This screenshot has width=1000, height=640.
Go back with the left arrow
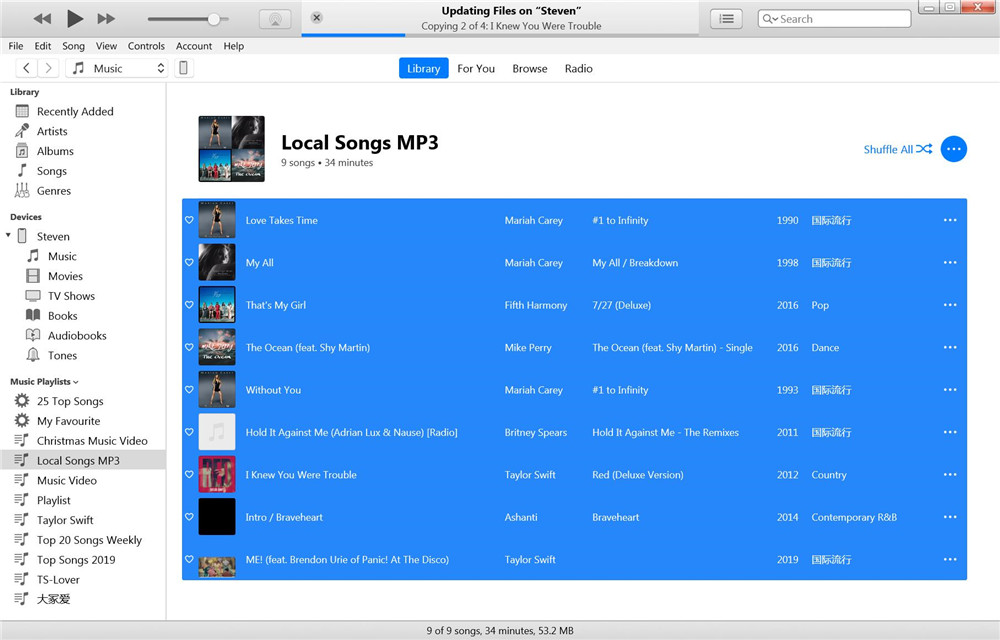(26, 68)
